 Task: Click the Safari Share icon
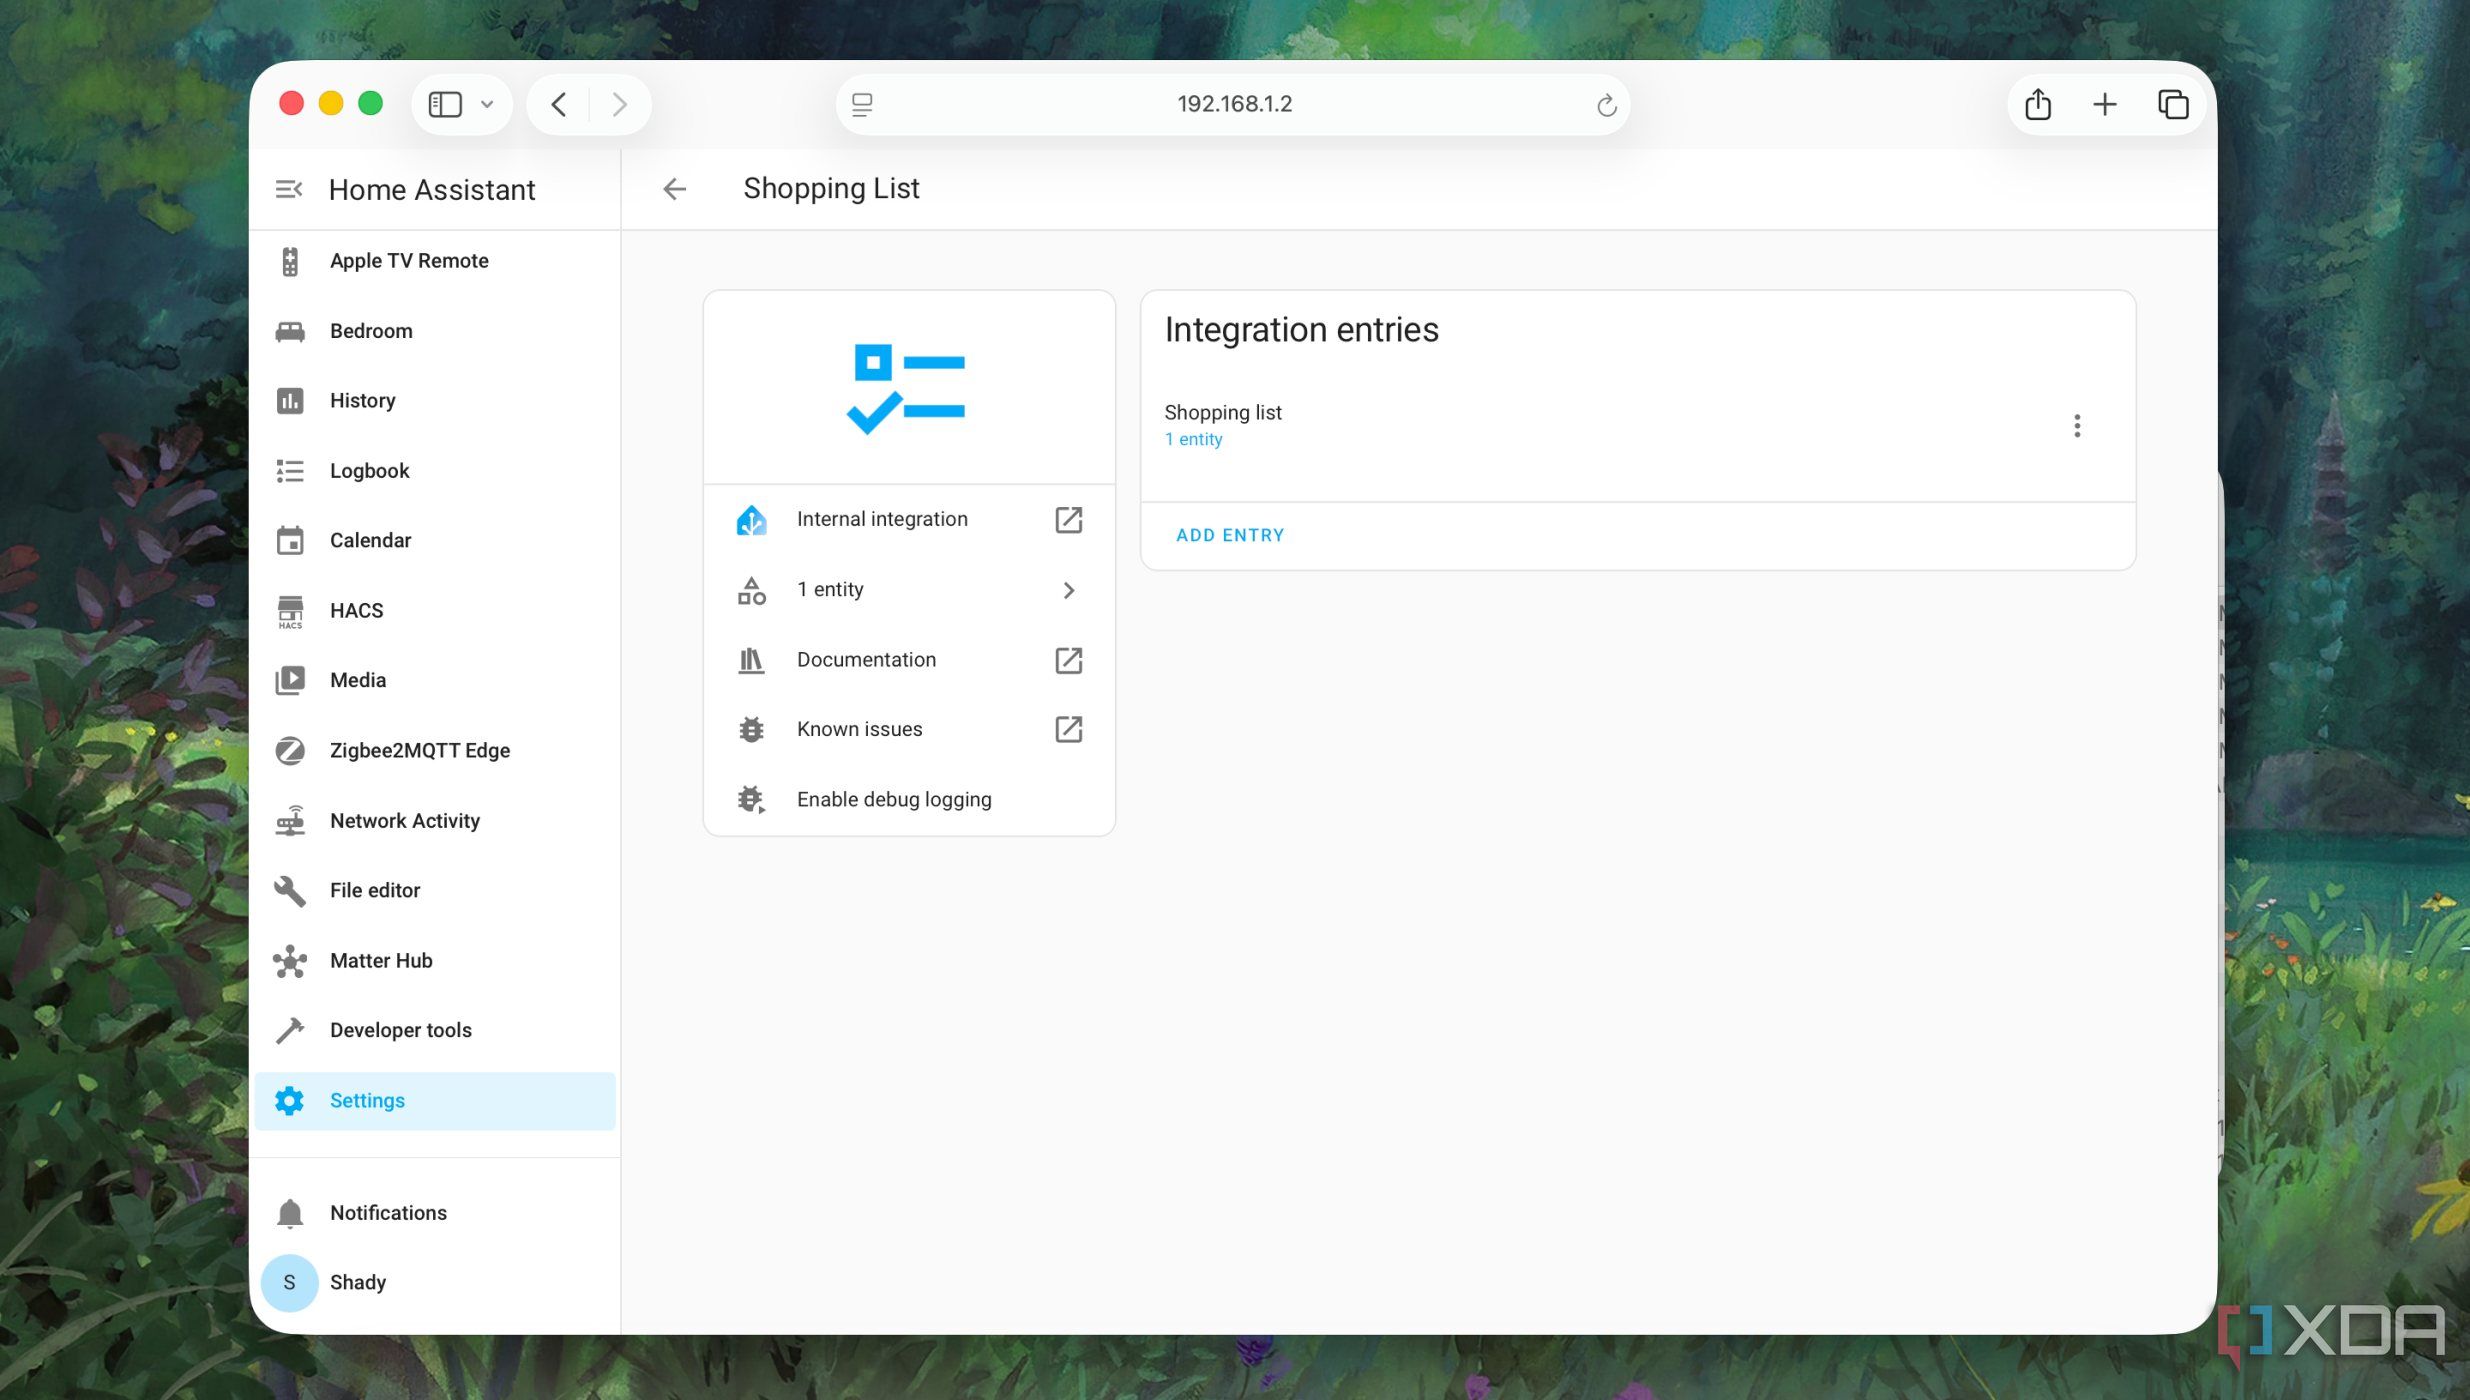(2037, 104)
